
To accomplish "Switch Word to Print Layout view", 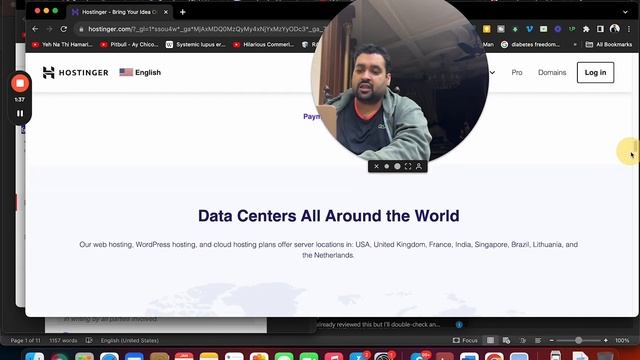I will [x=491, y=340].
